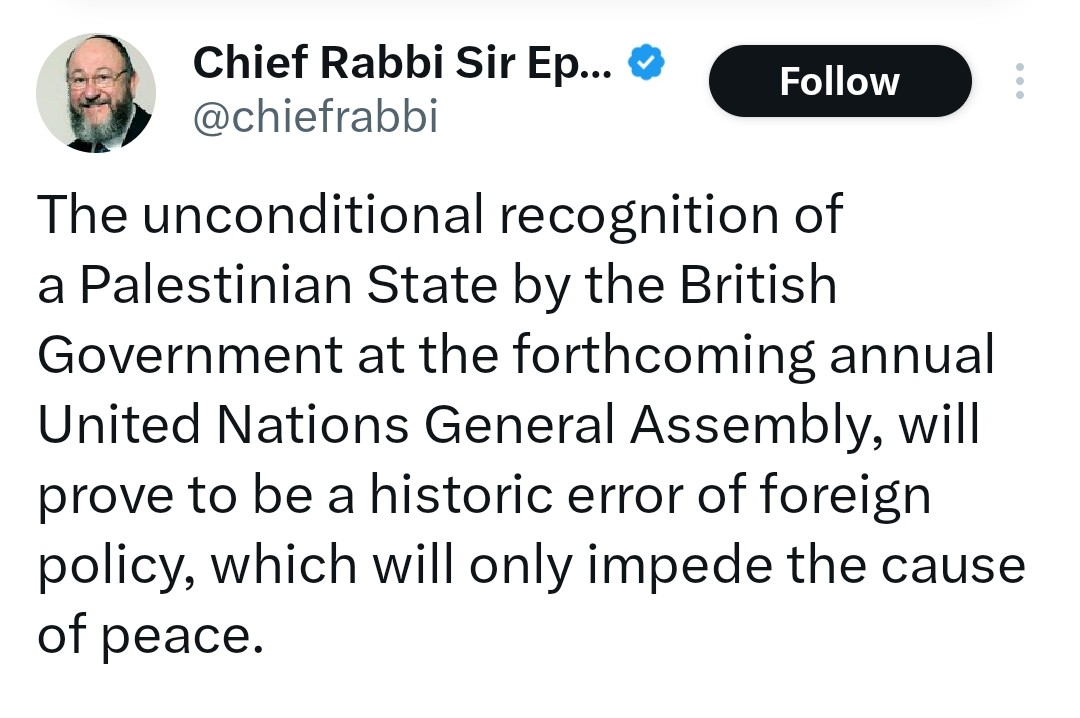Viewport: 1080px width, 718px height.
Task: Click the word "British" in the tweet
Action: coord(758,285)
